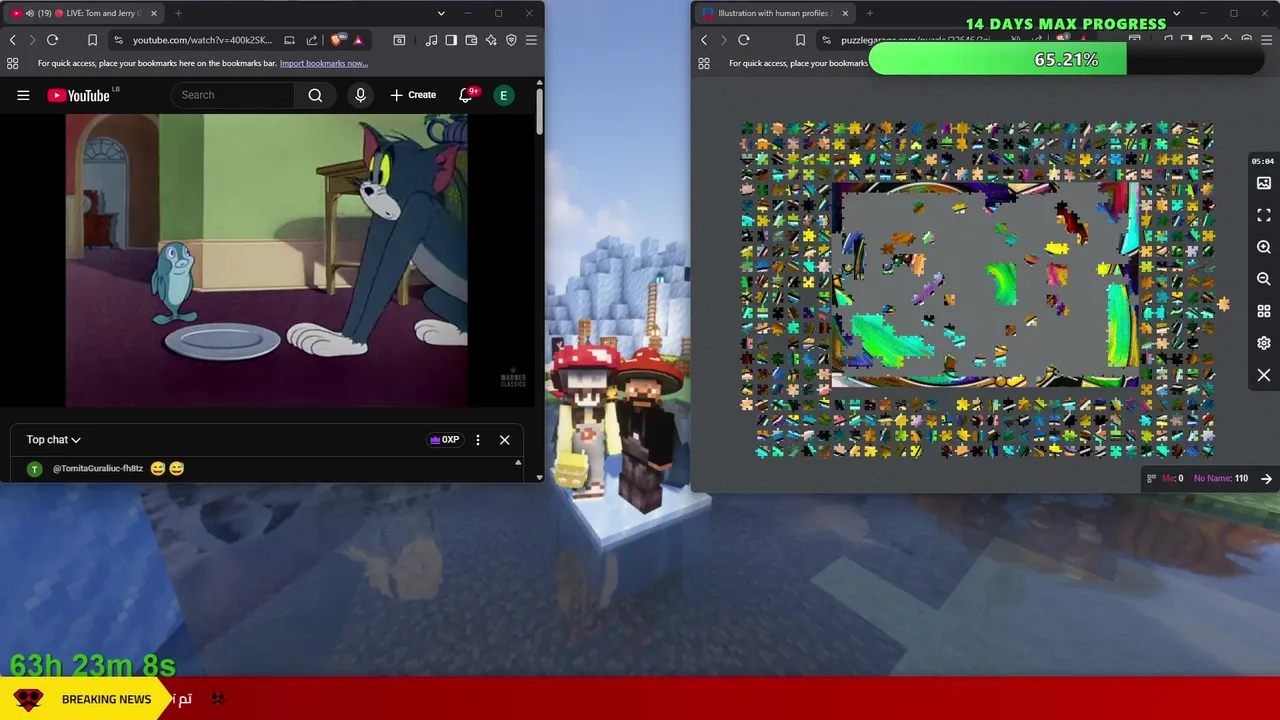This screenshot has height=720, width=1280.
Task: Start voice search with the microphone icon
Action: (x=360, y=95)
